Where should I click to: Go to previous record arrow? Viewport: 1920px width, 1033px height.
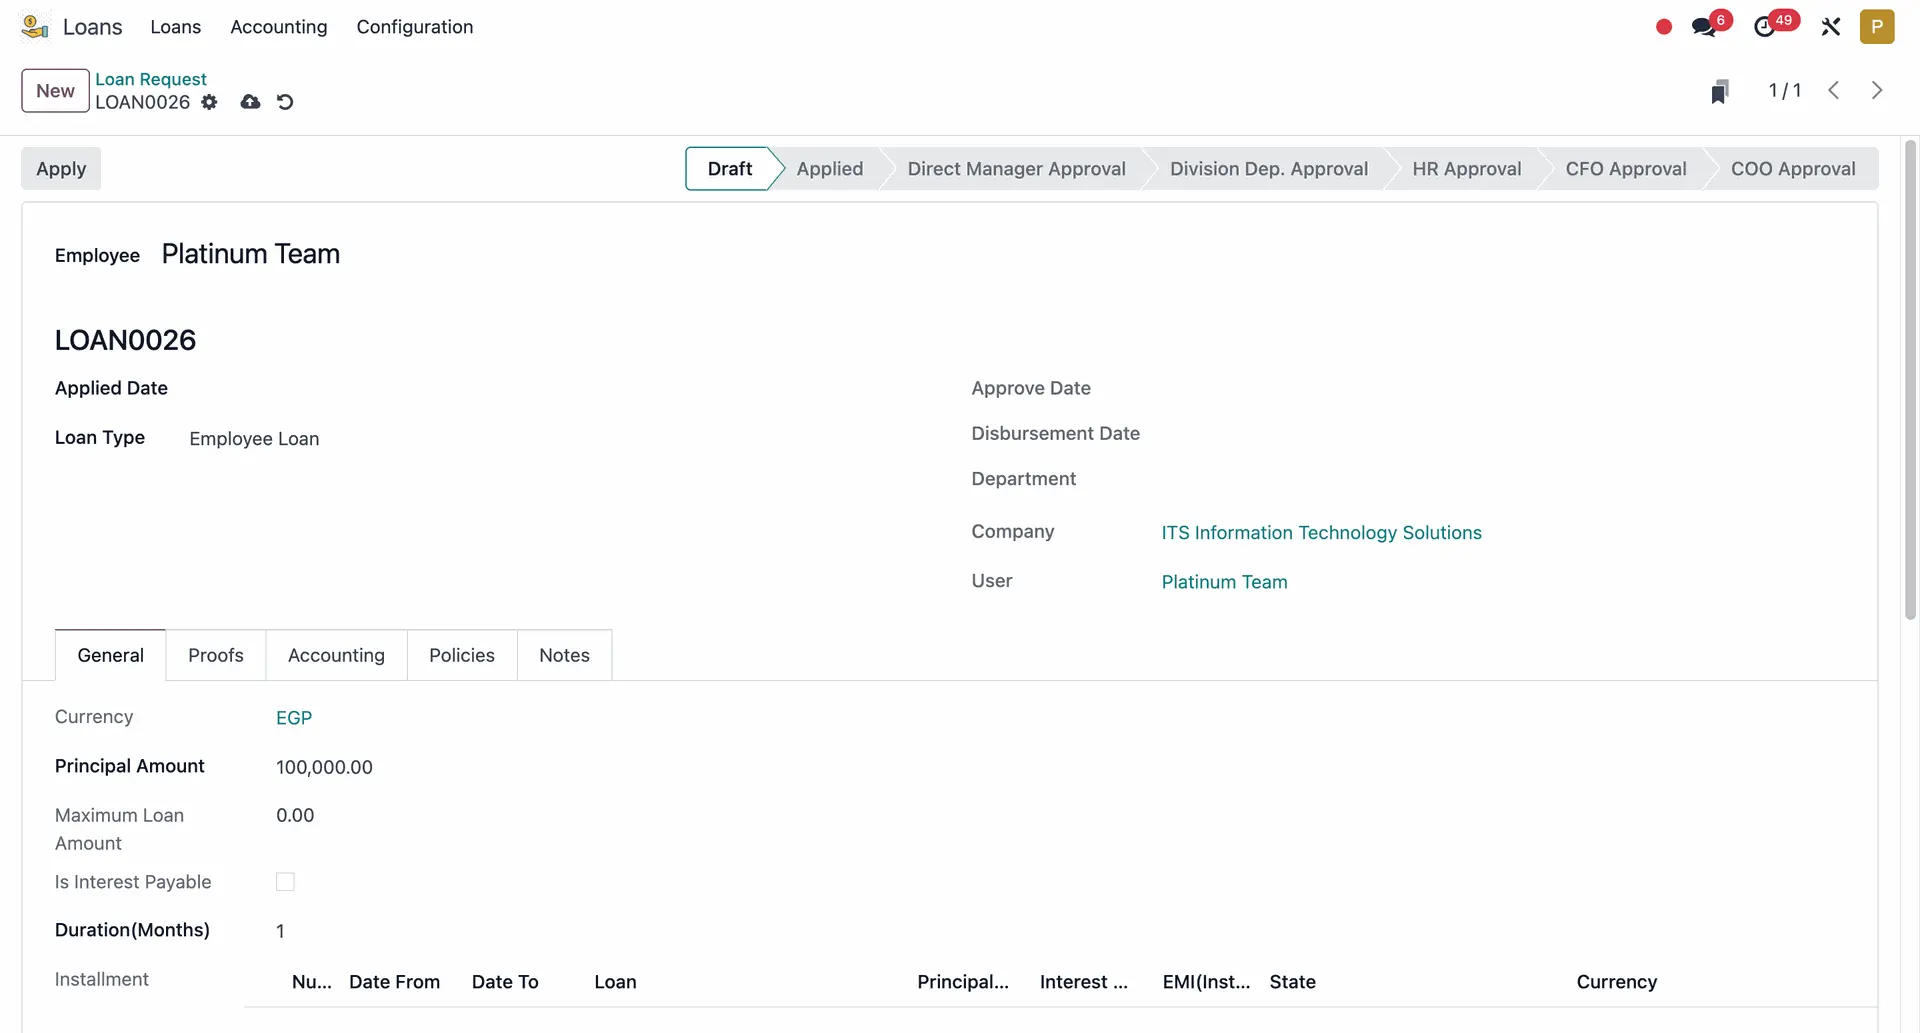(x=1834, y=90)
